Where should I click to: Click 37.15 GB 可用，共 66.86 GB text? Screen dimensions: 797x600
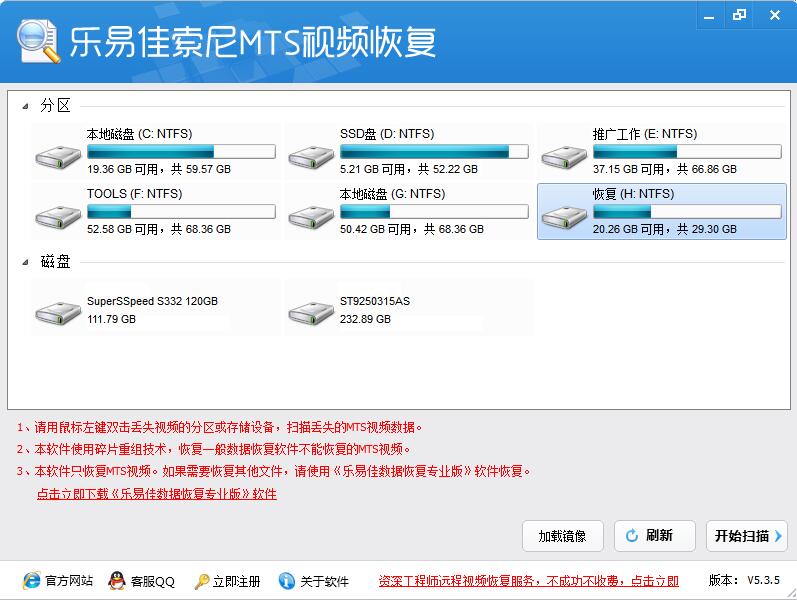(665, 169)
